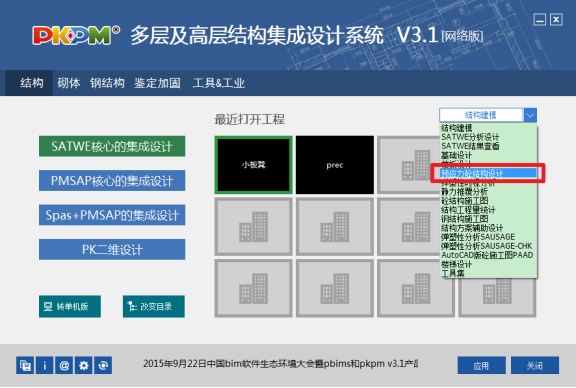Image resolution: width=576 pixels, height=388 pixels.
Task: Click the PKPM logo
Action: tap(76, 36)
